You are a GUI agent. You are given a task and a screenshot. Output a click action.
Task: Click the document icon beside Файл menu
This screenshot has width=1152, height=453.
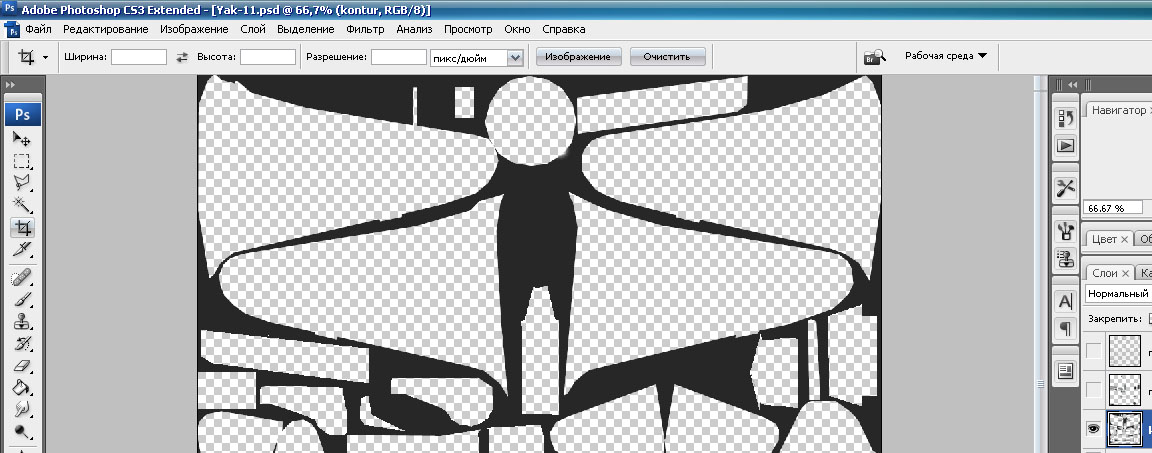(x=11, y=29)
